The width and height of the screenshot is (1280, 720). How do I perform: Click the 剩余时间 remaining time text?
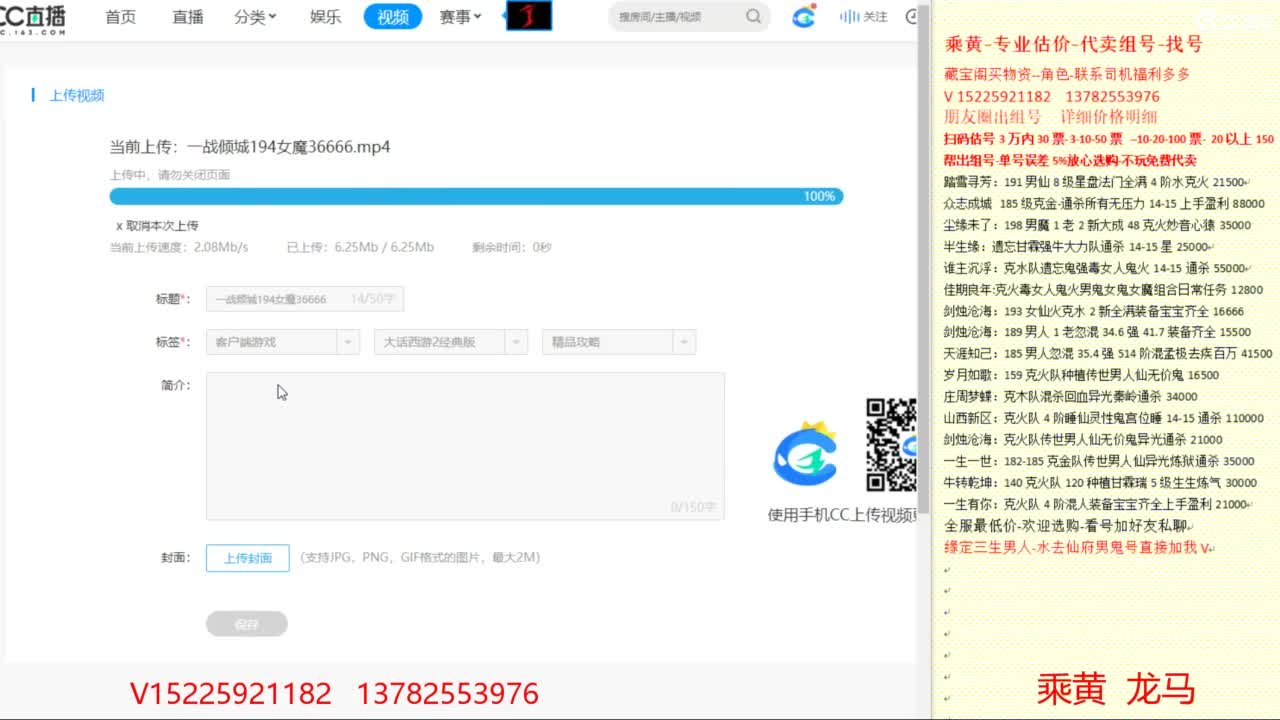512,247
